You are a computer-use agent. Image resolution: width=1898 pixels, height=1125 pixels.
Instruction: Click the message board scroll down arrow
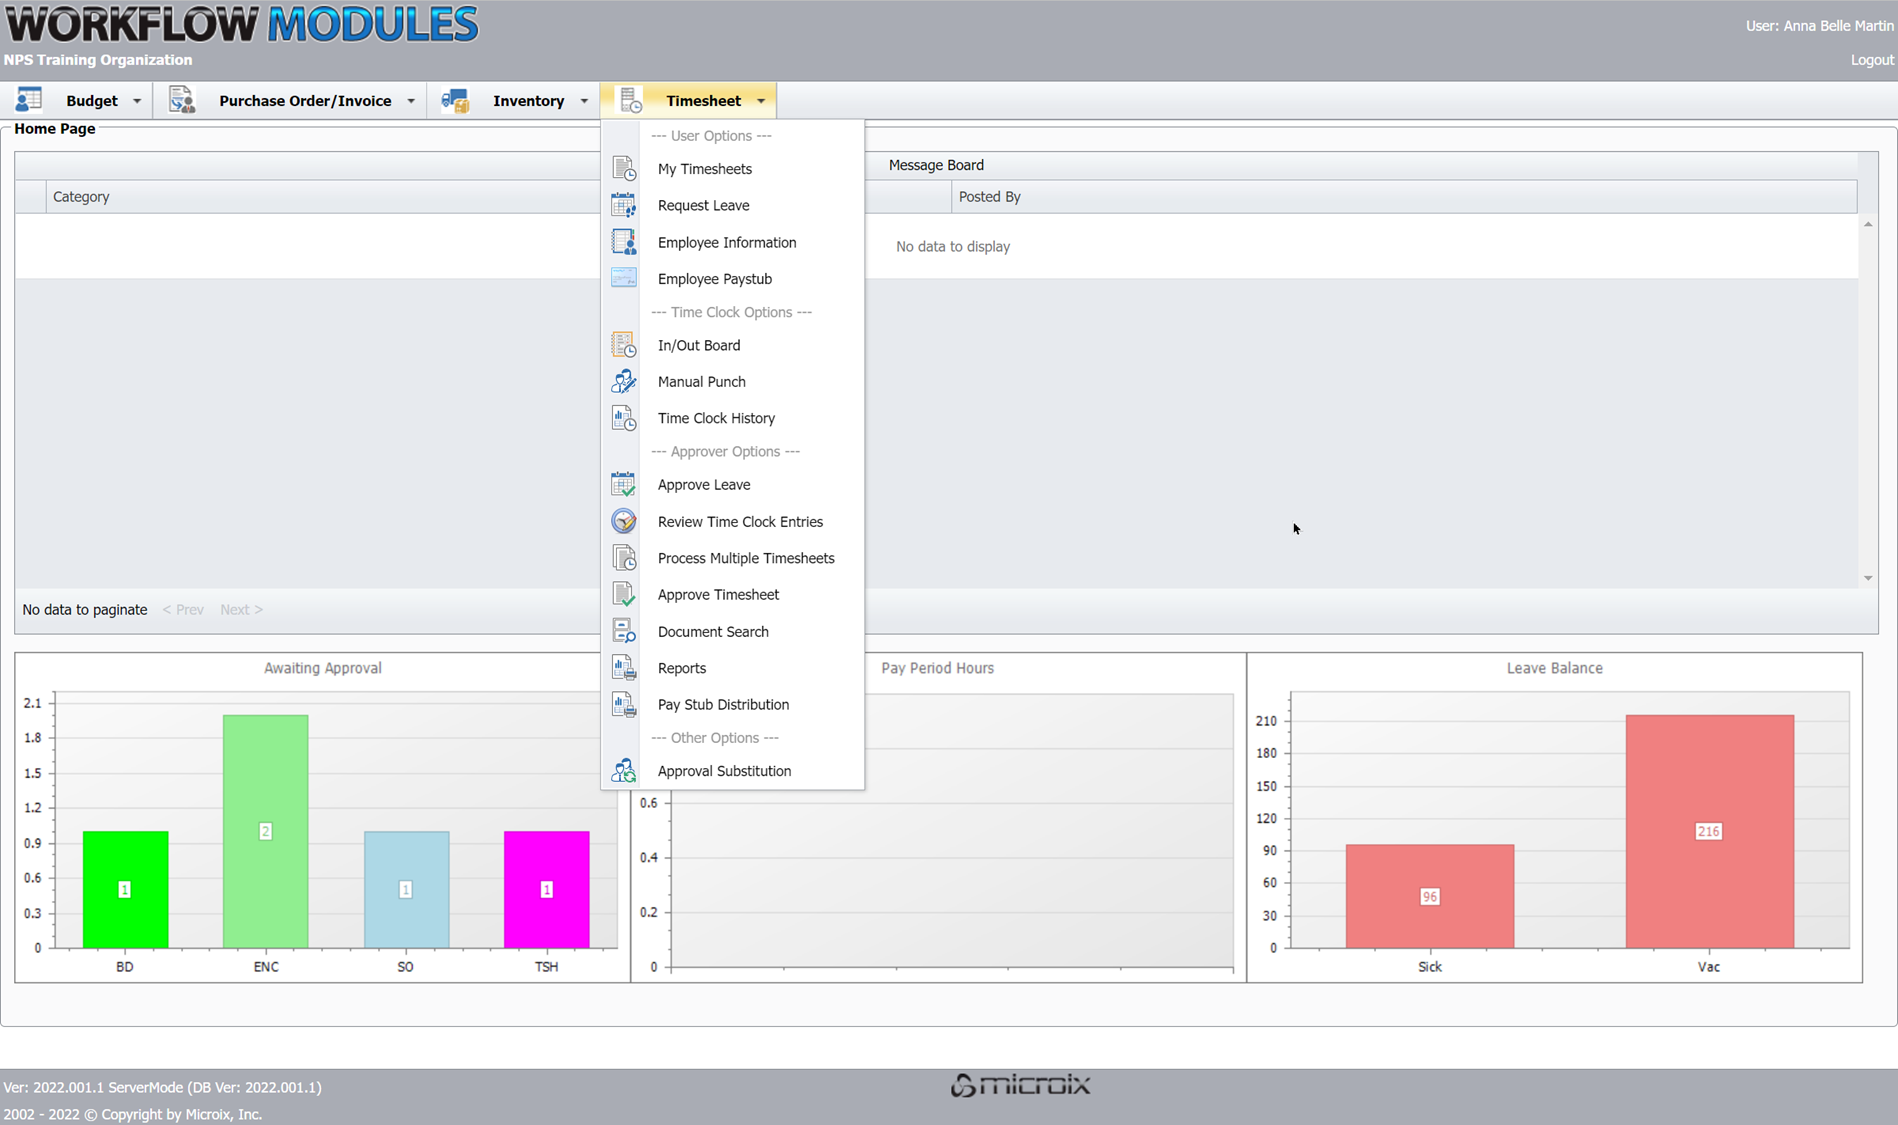coord(1867,578)
